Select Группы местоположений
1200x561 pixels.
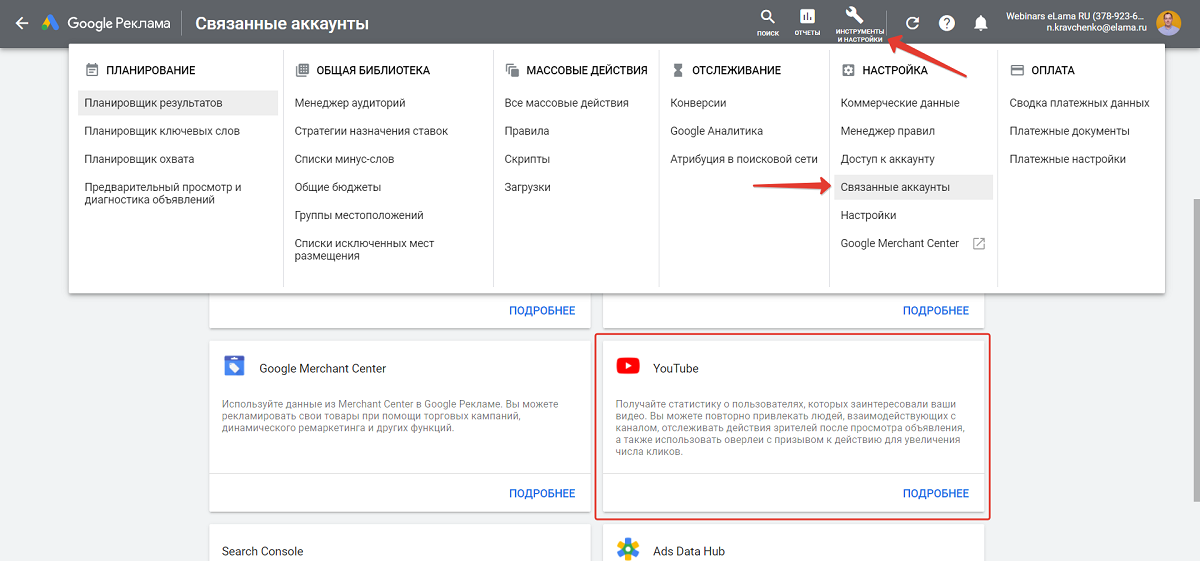(x=359, y=215)
